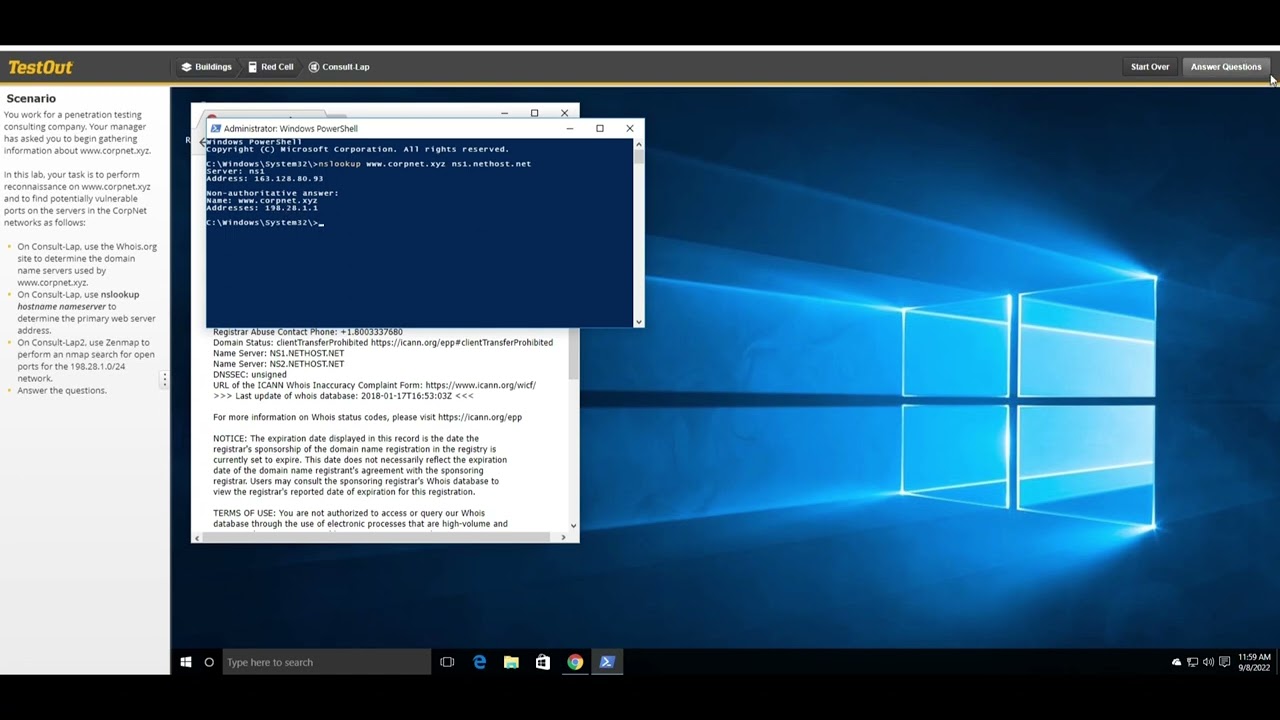Open Microsoft Store from the taskbar
Screen dimensions: 1280x720
pyautogui.click(x=543, y=662)
